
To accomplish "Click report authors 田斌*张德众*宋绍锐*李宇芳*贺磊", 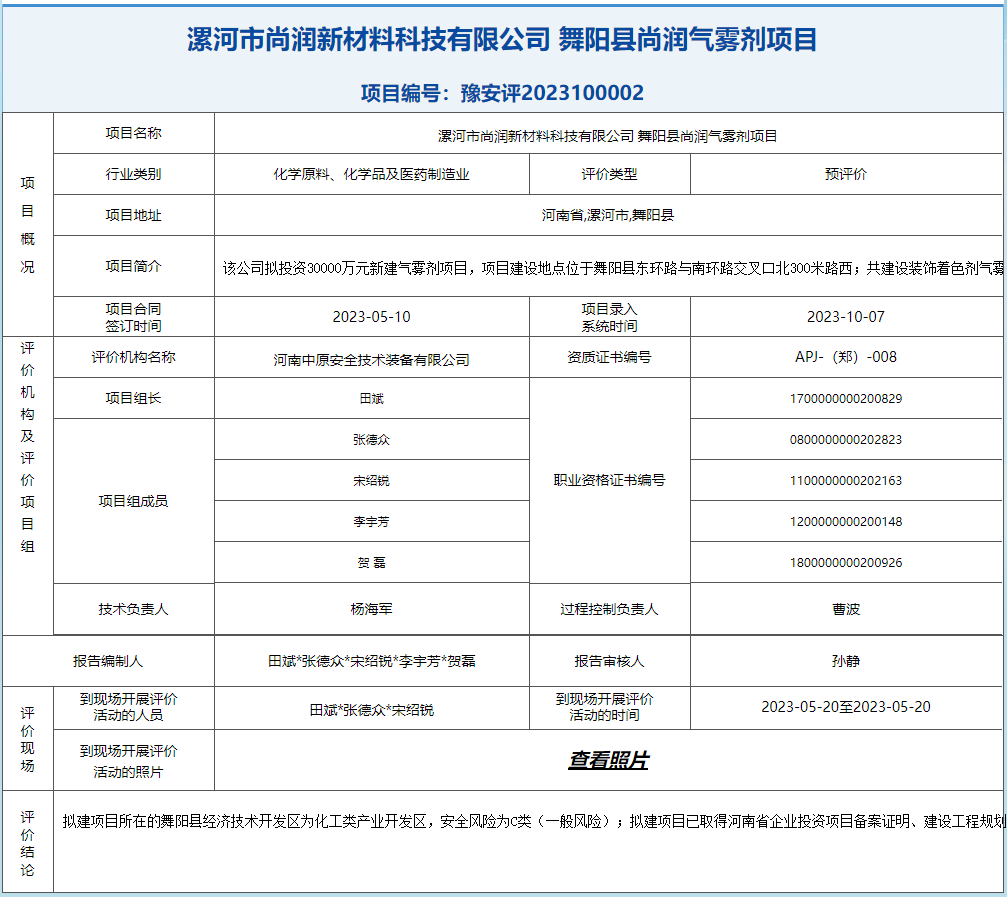I will point(371,661).
